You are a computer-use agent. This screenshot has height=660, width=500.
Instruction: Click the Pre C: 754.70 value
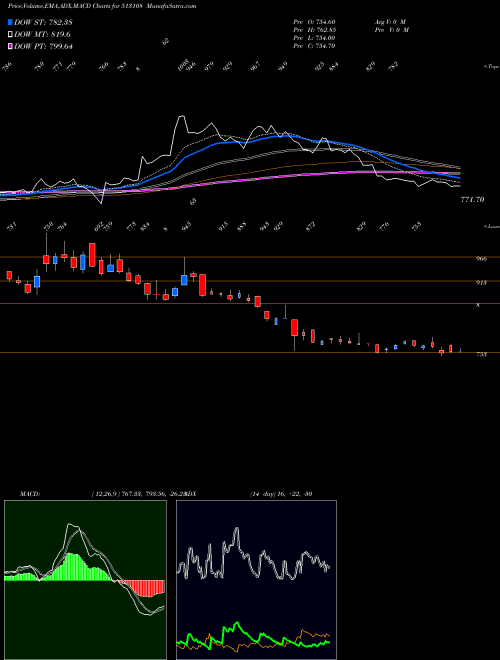[314, 46]
